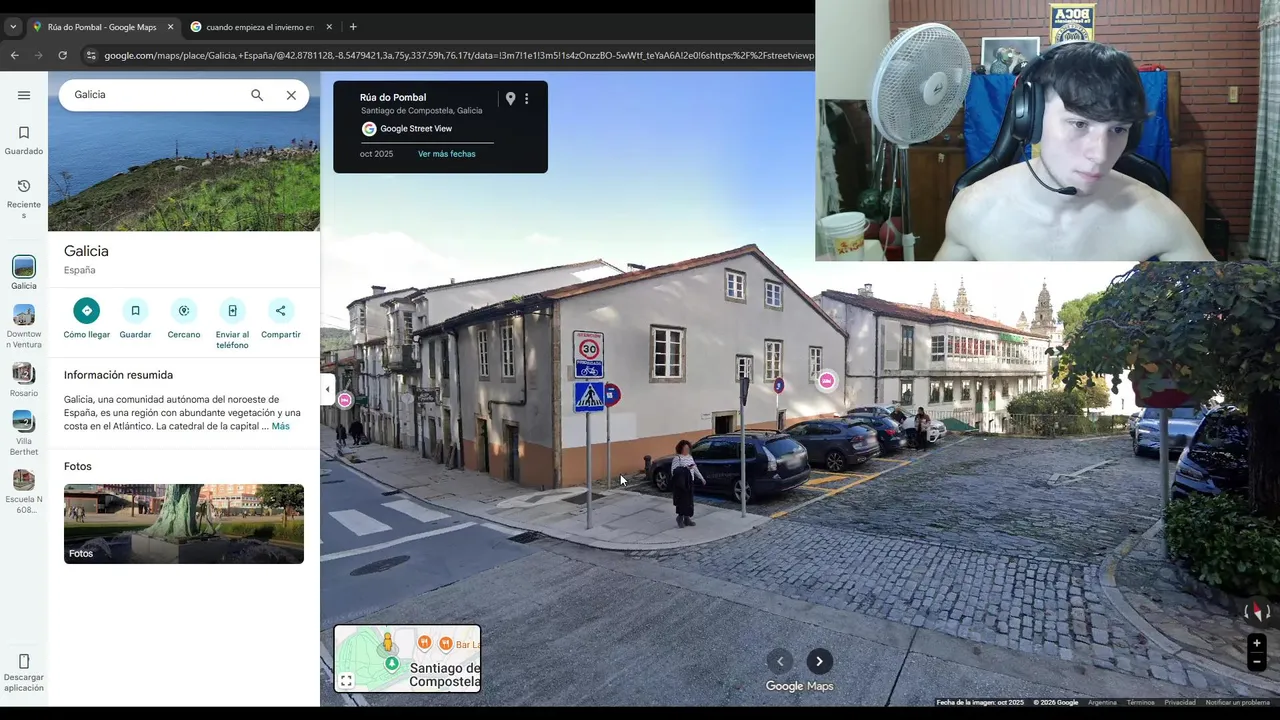Click the site info icon in address bar
Screen dimensions: 1280x720
(x=91, y=56)
